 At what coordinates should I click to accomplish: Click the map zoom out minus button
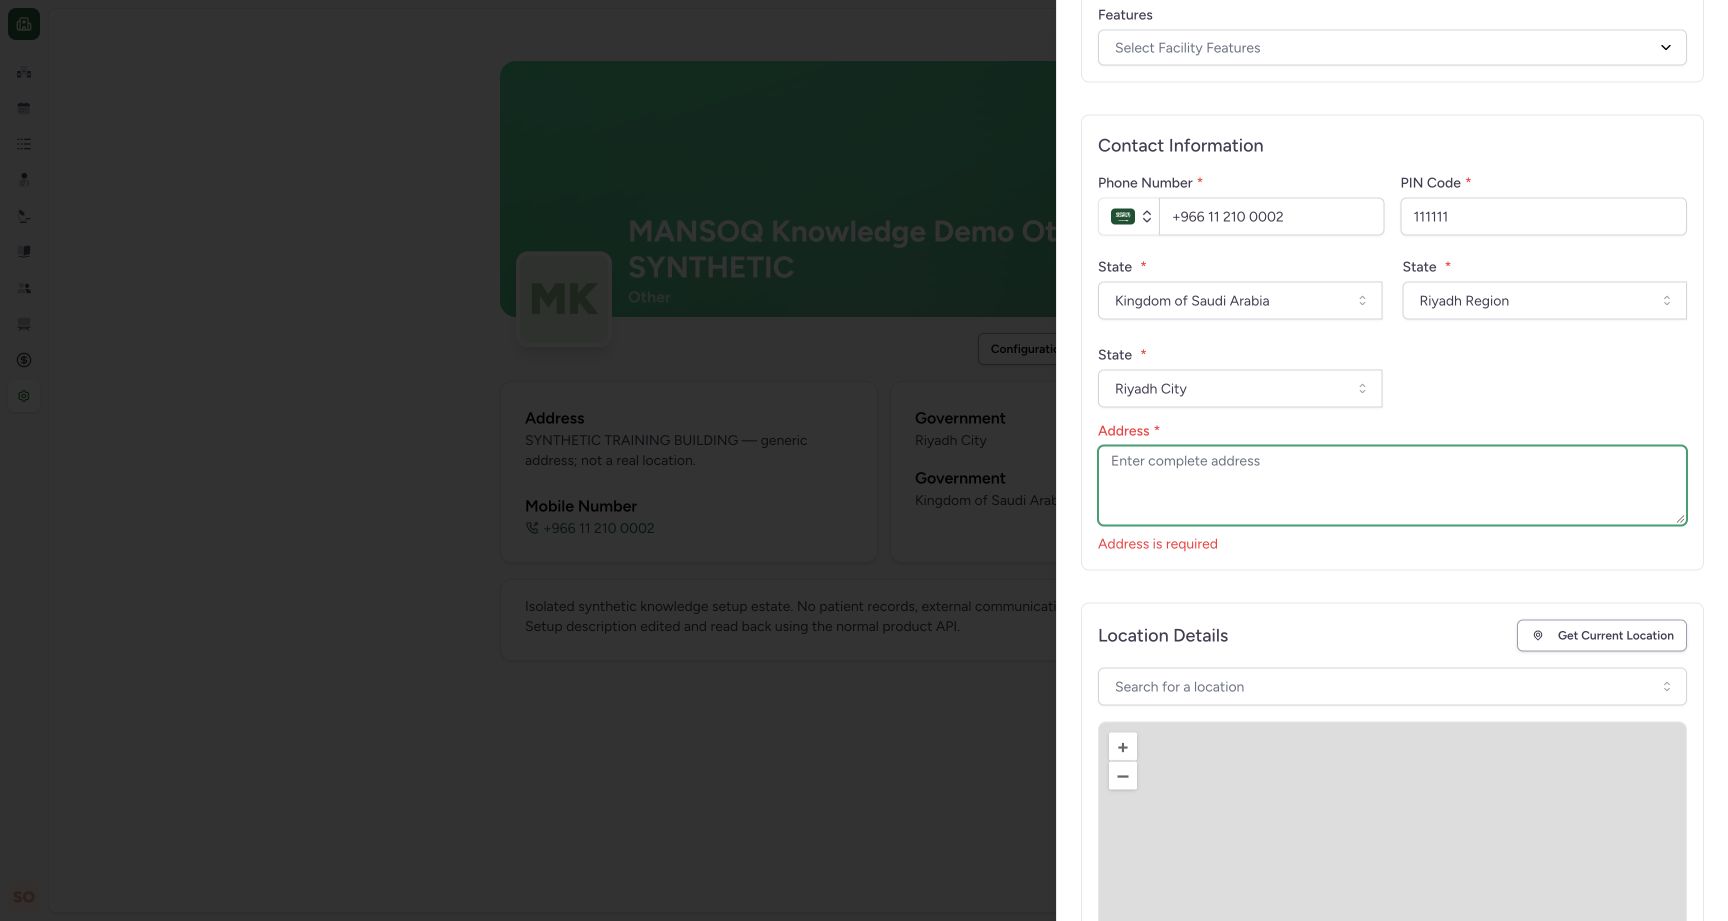coord(1123,776)
